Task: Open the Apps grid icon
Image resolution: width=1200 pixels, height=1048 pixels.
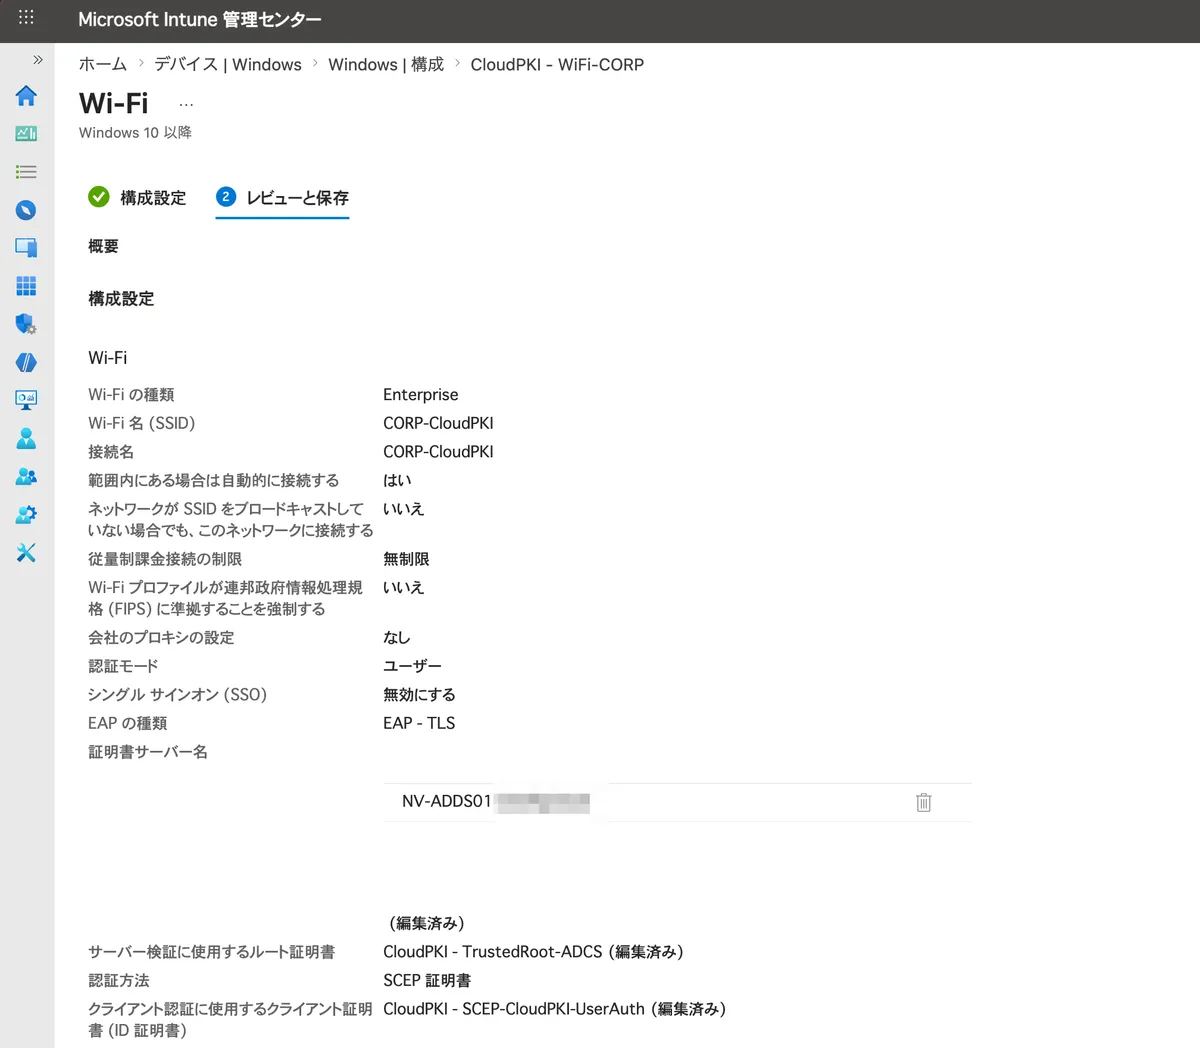Action: coord(26,286)
